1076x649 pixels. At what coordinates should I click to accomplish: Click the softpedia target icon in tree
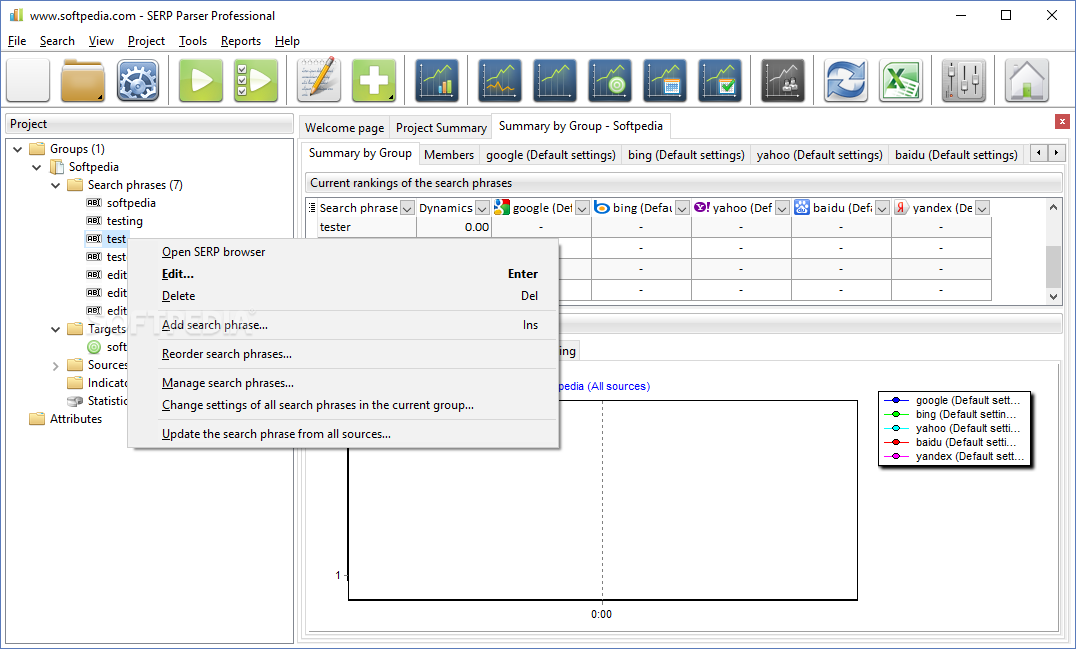pyautogui.click(x=94, y=347)
